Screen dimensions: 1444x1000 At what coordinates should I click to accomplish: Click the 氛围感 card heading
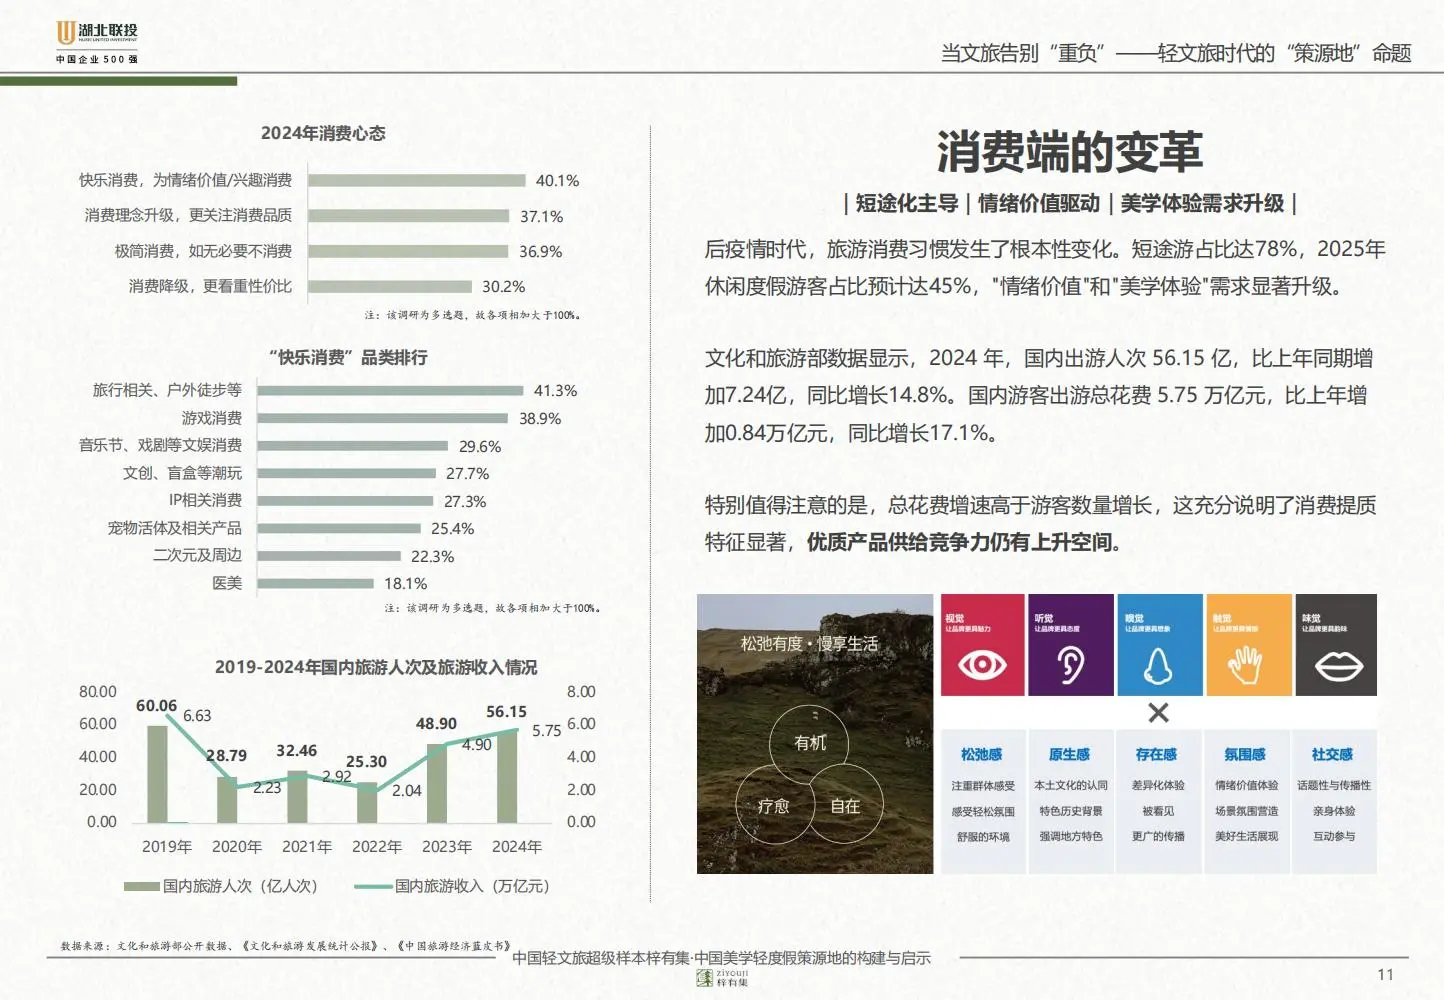(x=1245, y=755)
